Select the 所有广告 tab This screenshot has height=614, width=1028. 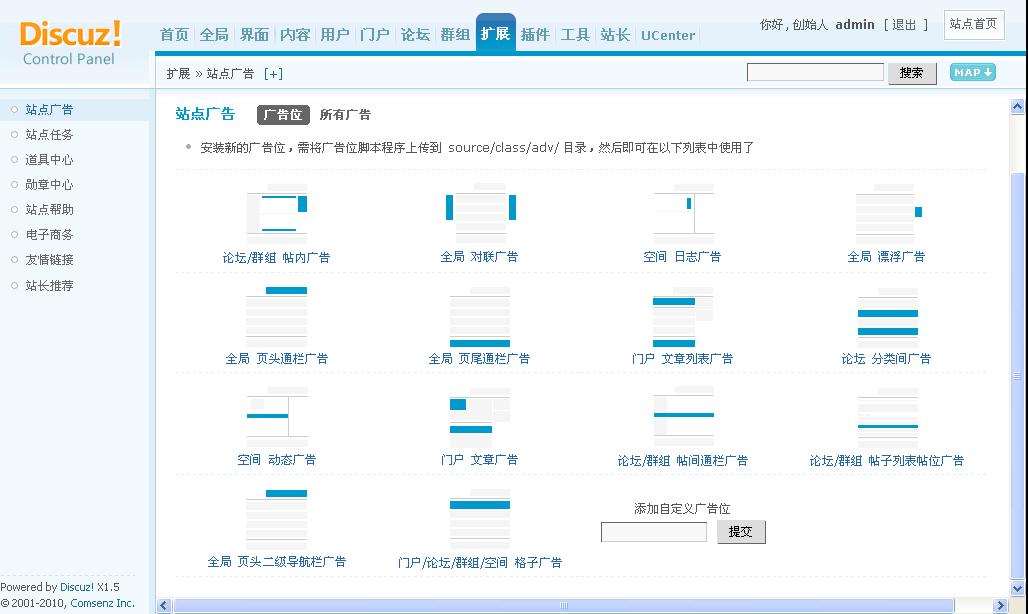[346, 115]
